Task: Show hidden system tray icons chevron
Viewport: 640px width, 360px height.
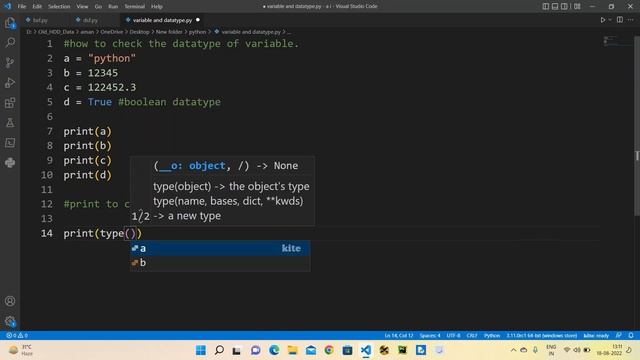Action: click(513, 350)
